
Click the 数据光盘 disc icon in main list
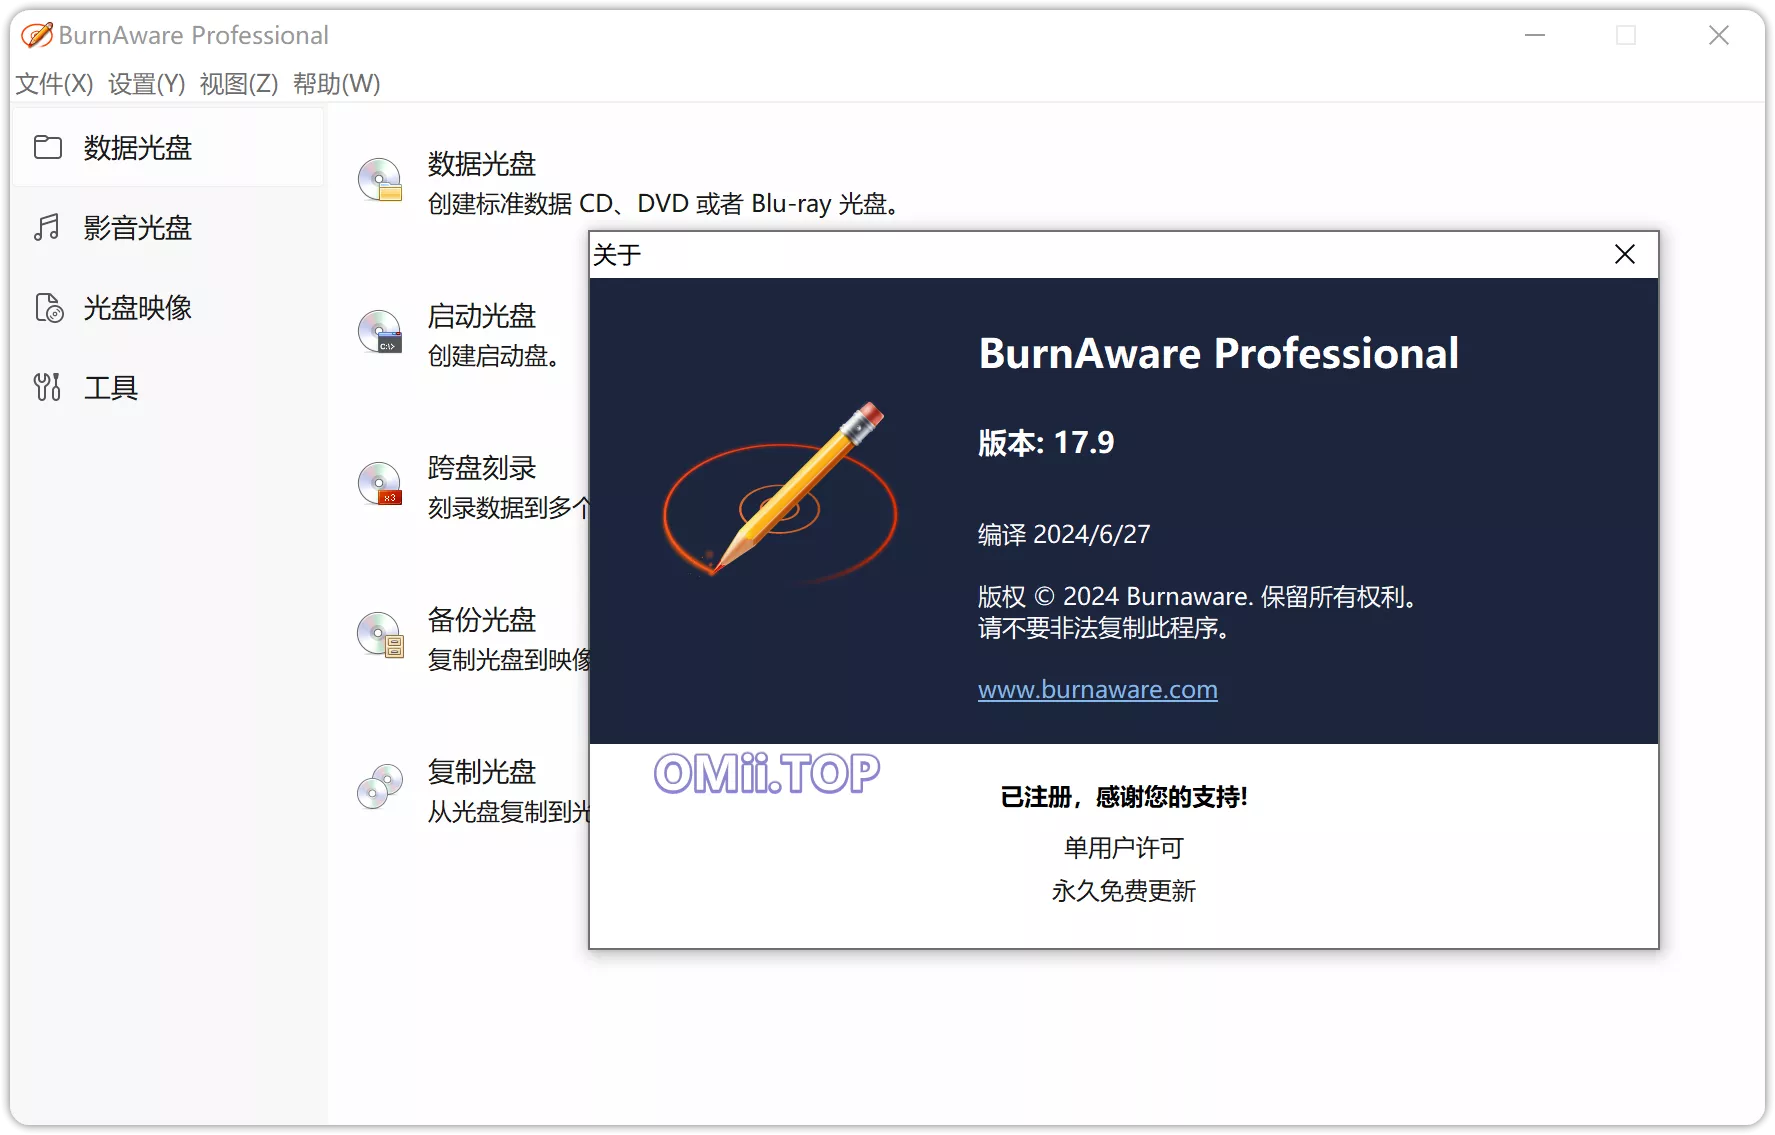[380, 180]
